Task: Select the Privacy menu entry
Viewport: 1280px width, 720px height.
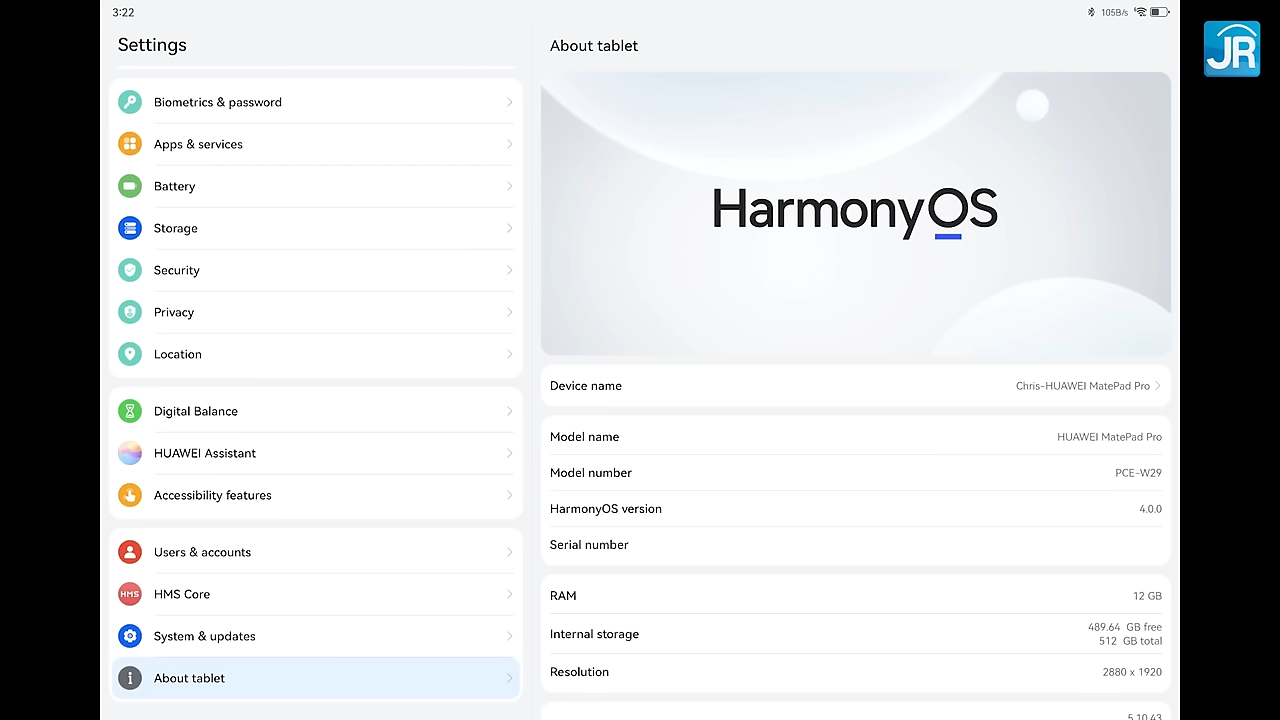Action: point(316,312)
